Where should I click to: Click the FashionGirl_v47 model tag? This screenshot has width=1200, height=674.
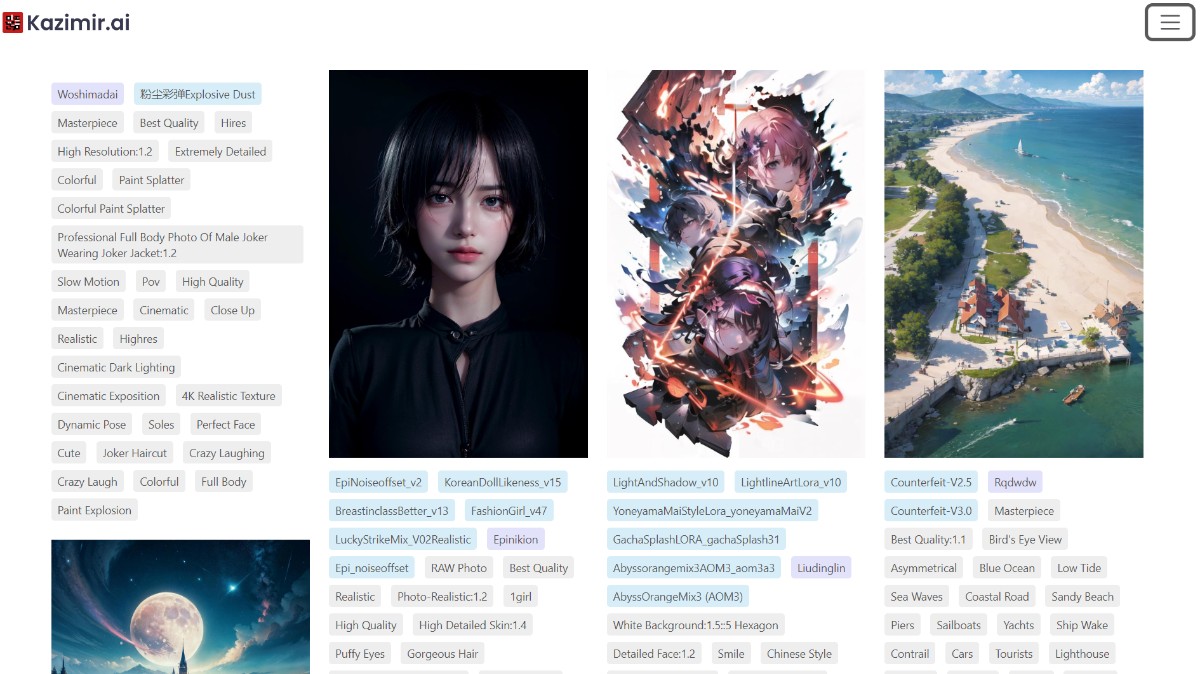(510, 511)
